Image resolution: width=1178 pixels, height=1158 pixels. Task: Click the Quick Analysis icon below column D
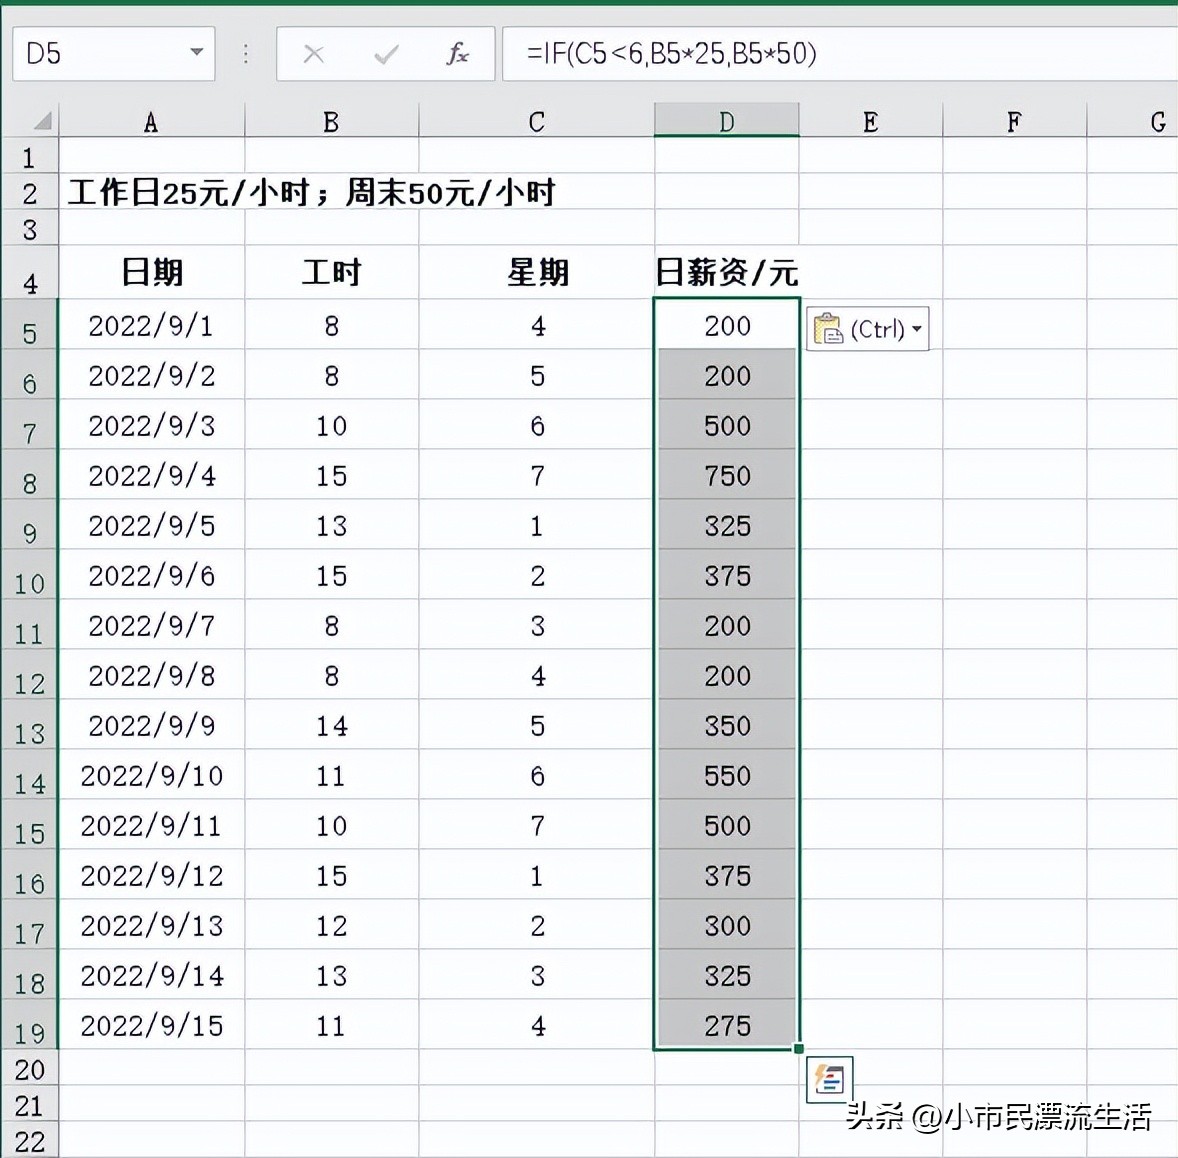tap(829, 1080)
